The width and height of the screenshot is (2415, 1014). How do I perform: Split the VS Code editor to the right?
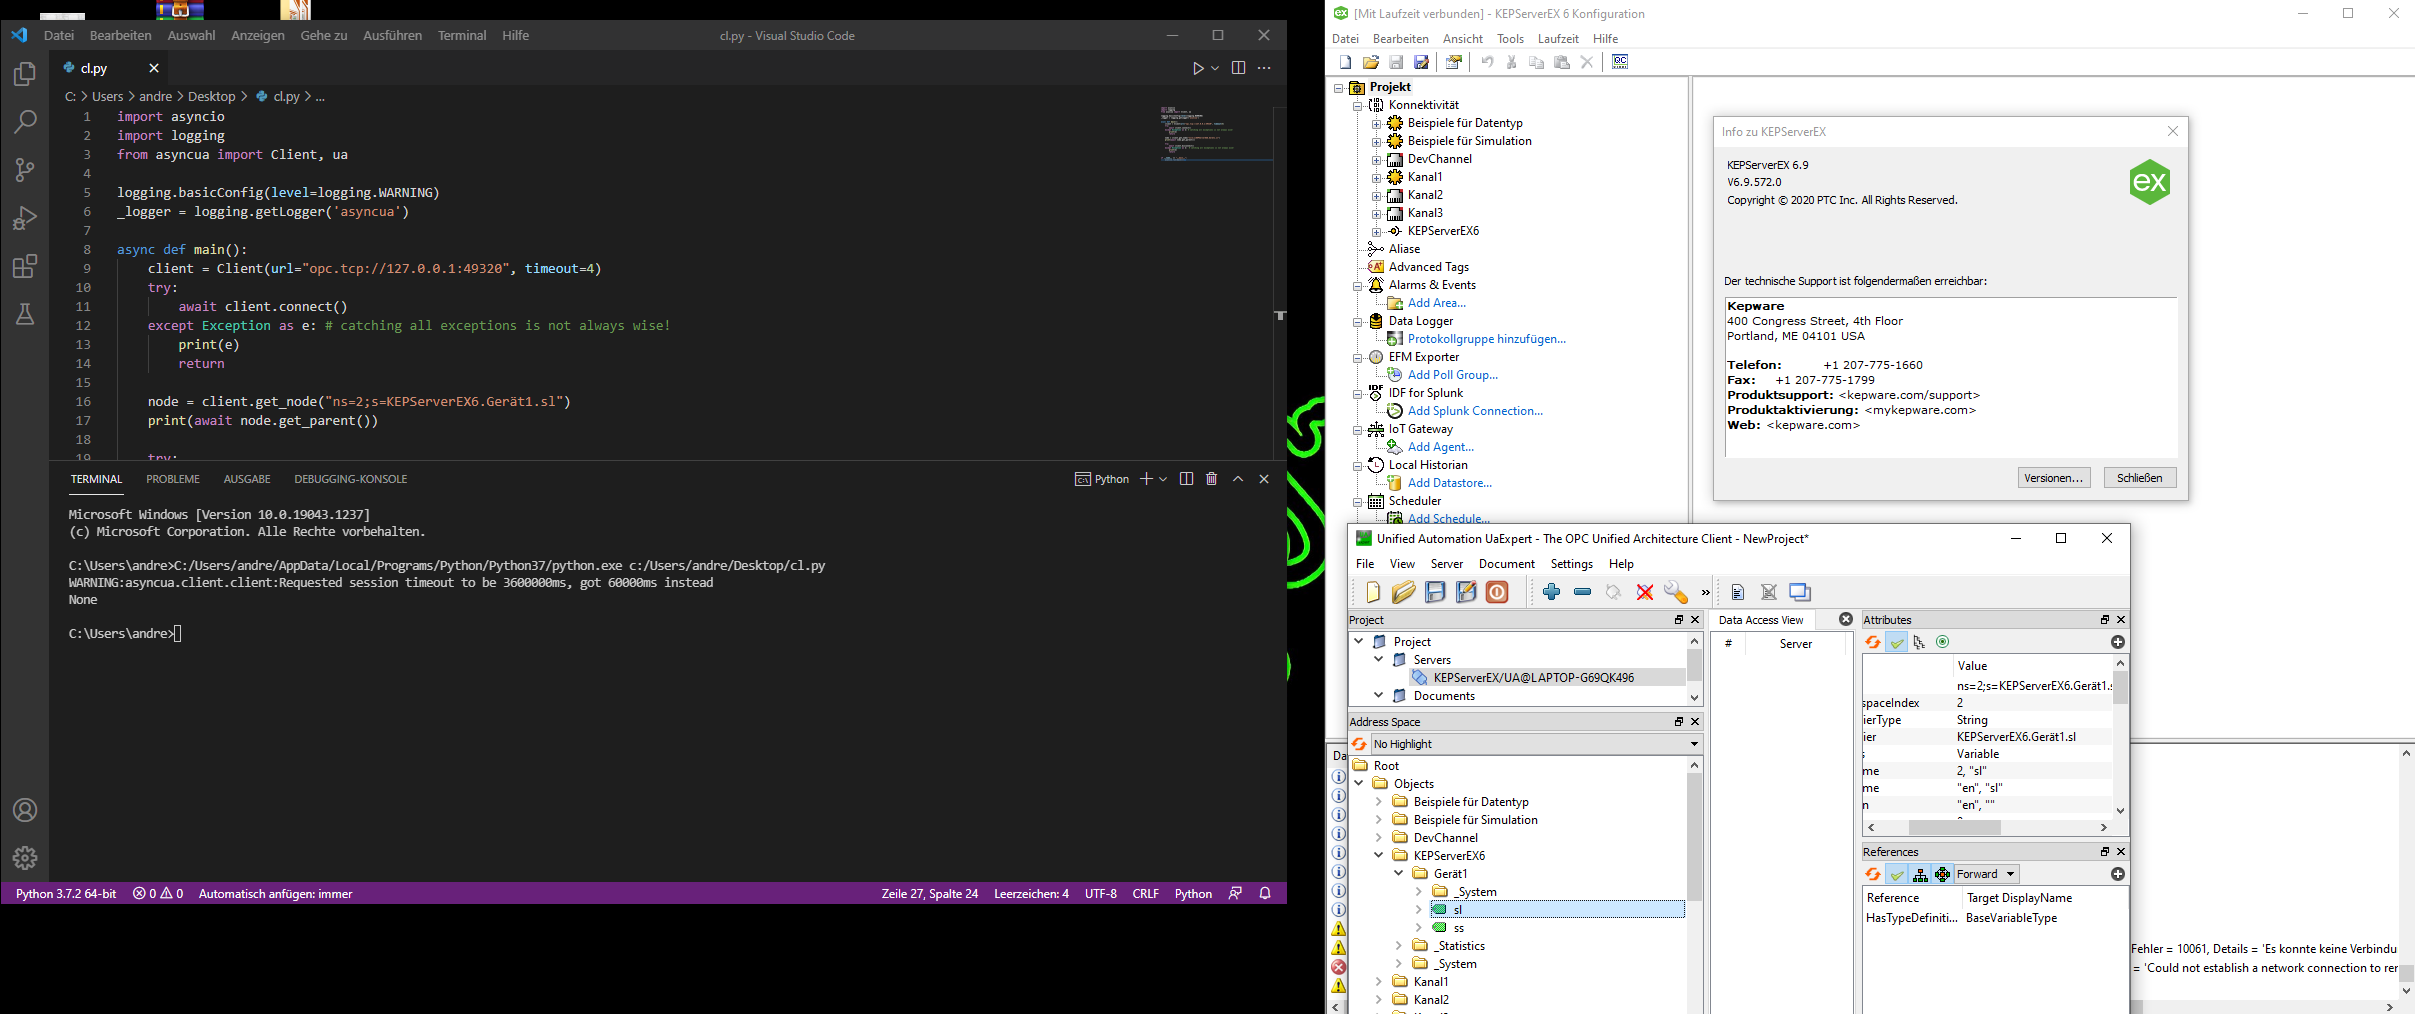tap(1238, 68)
